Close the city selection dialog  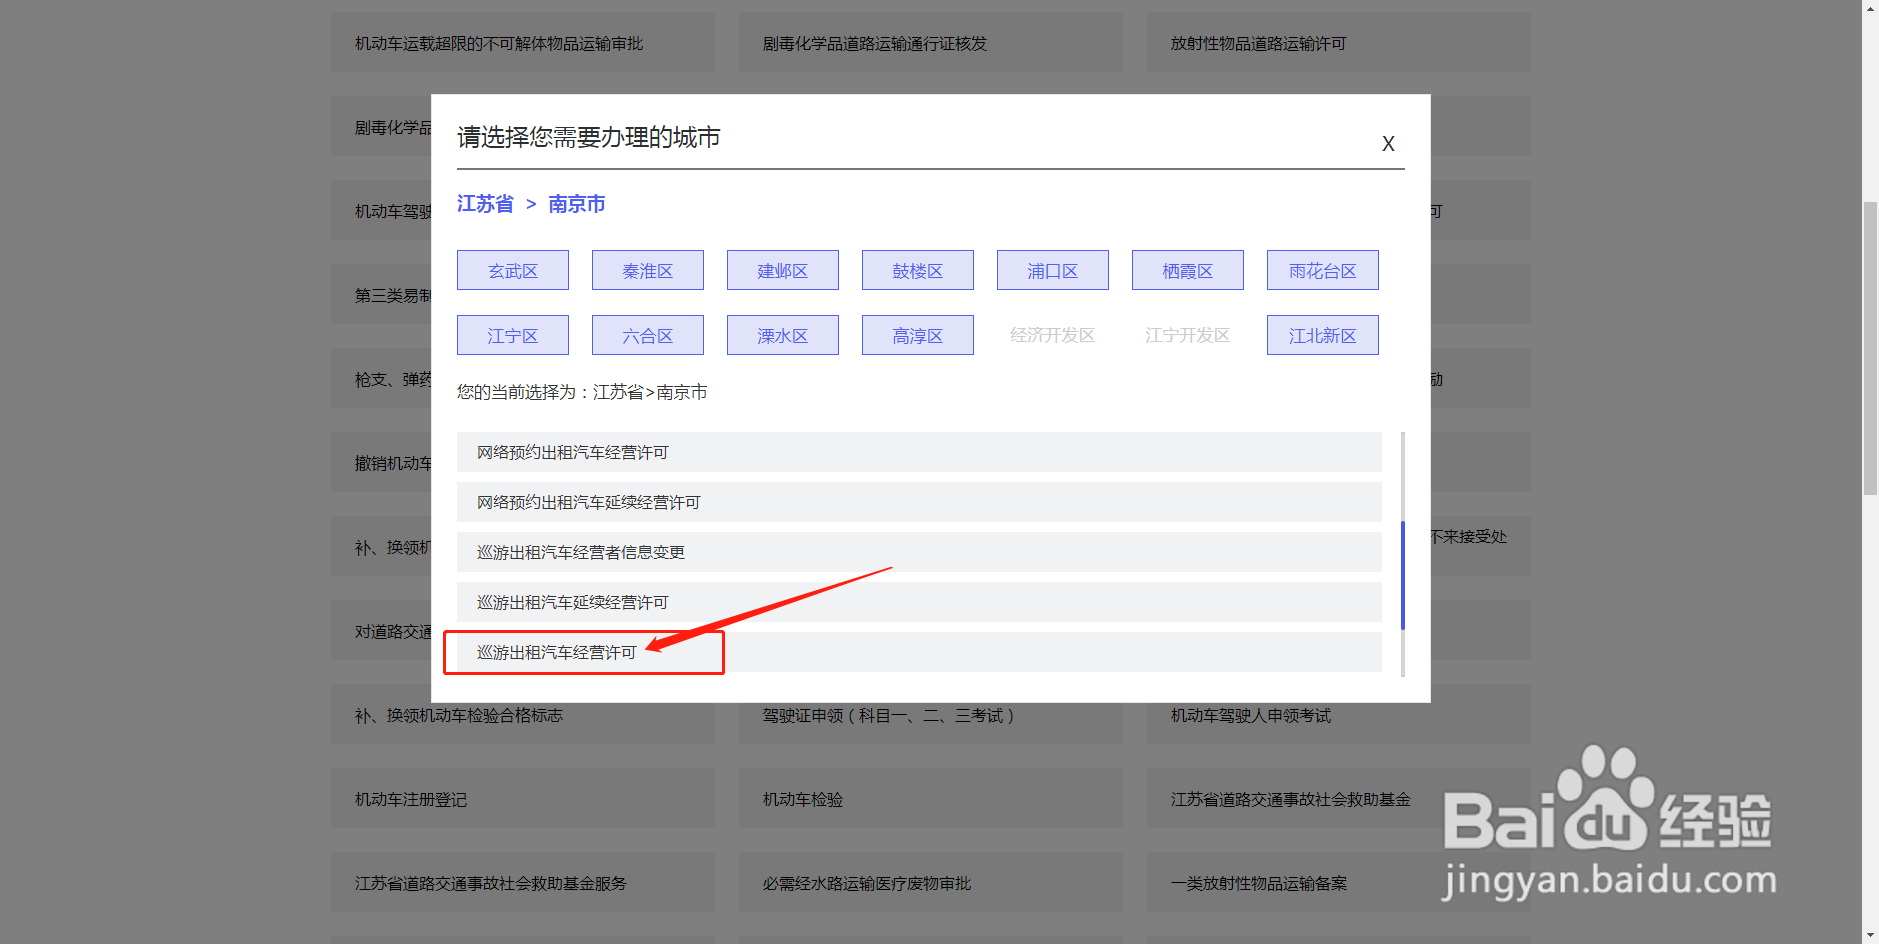tap(1388, 143)
